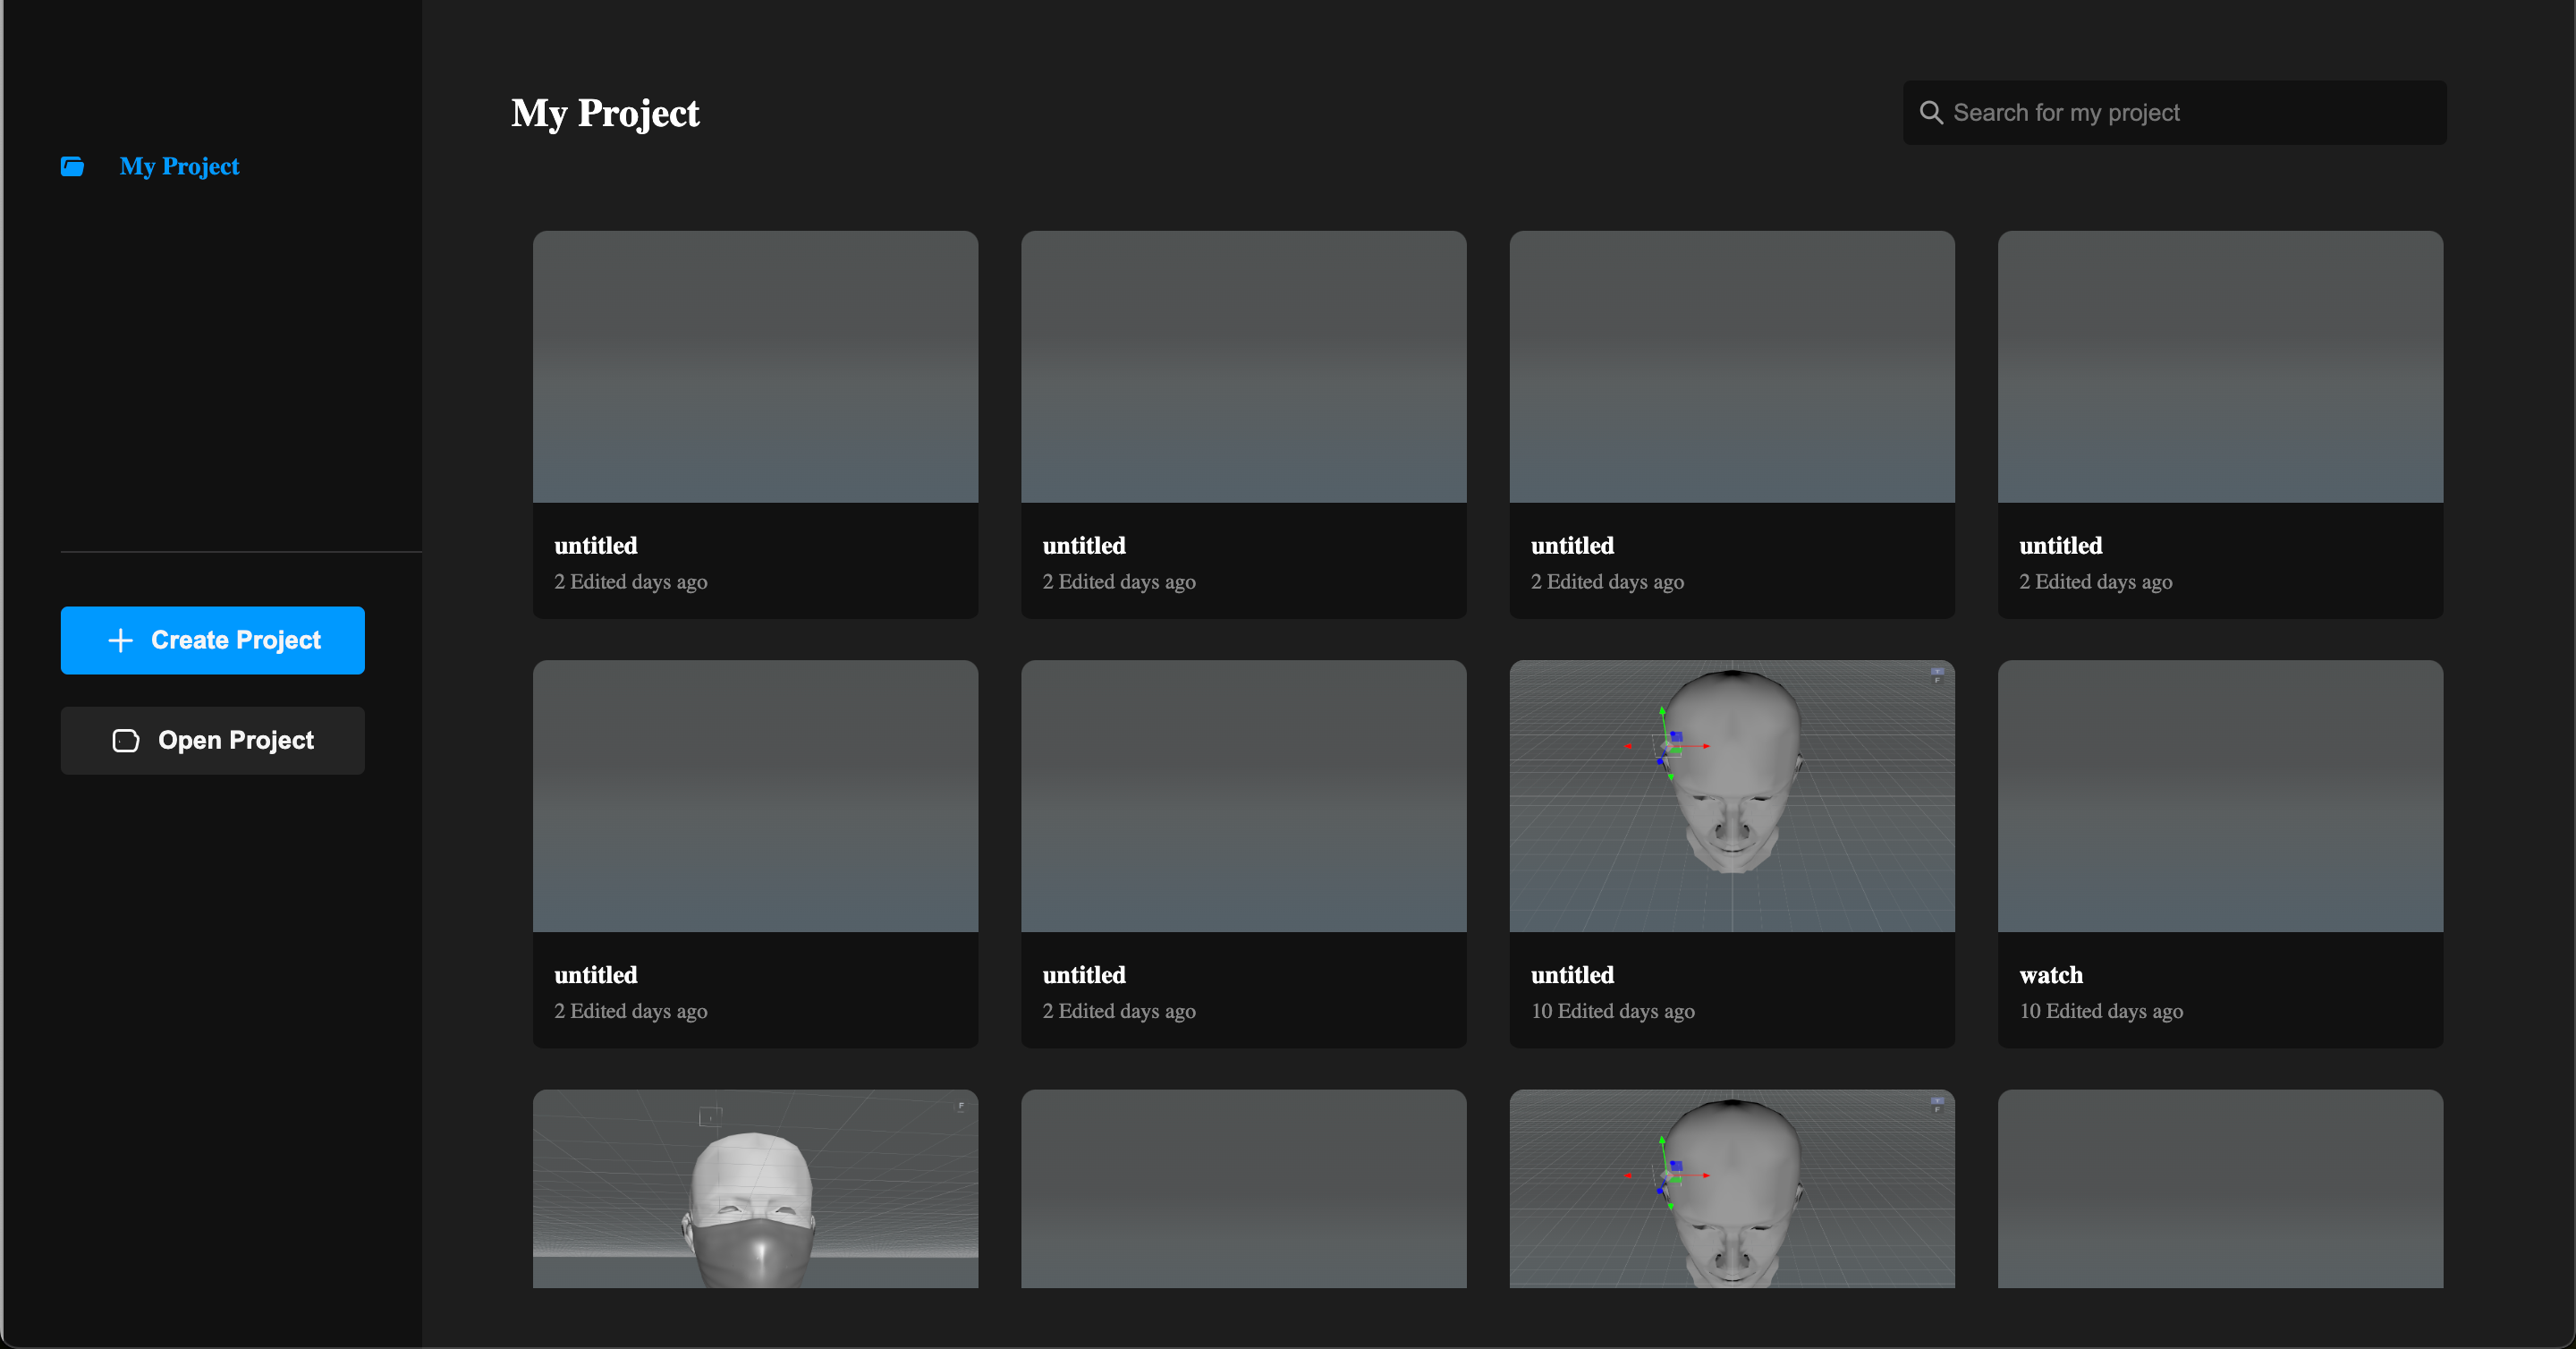Screen dimensions: 2576x1349
Task: Select the 'watch' project title
Action: tap(2051, 975)
